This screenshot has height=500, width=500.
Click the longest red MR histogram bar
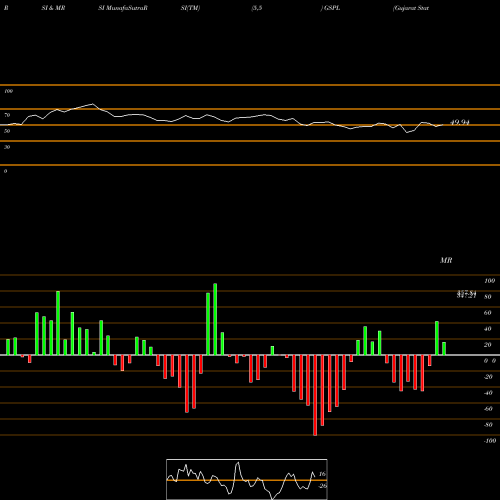pos(315,395)
